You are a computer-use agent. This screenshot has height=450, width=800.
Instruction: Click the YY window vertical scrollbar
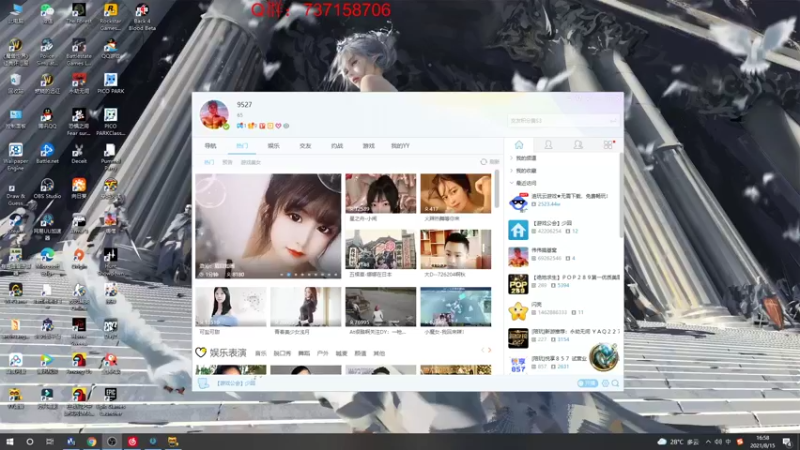(x=497, y=189)
